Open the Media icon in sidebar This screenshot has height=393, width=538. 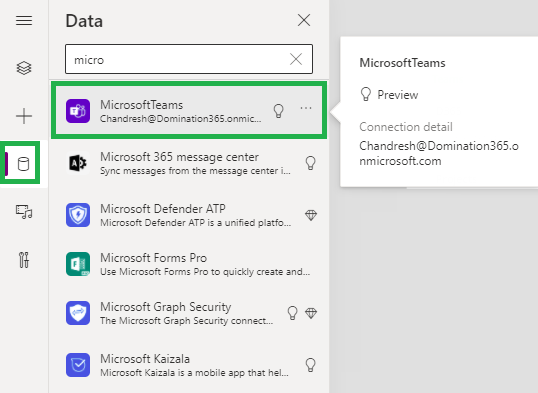(24, 212)
